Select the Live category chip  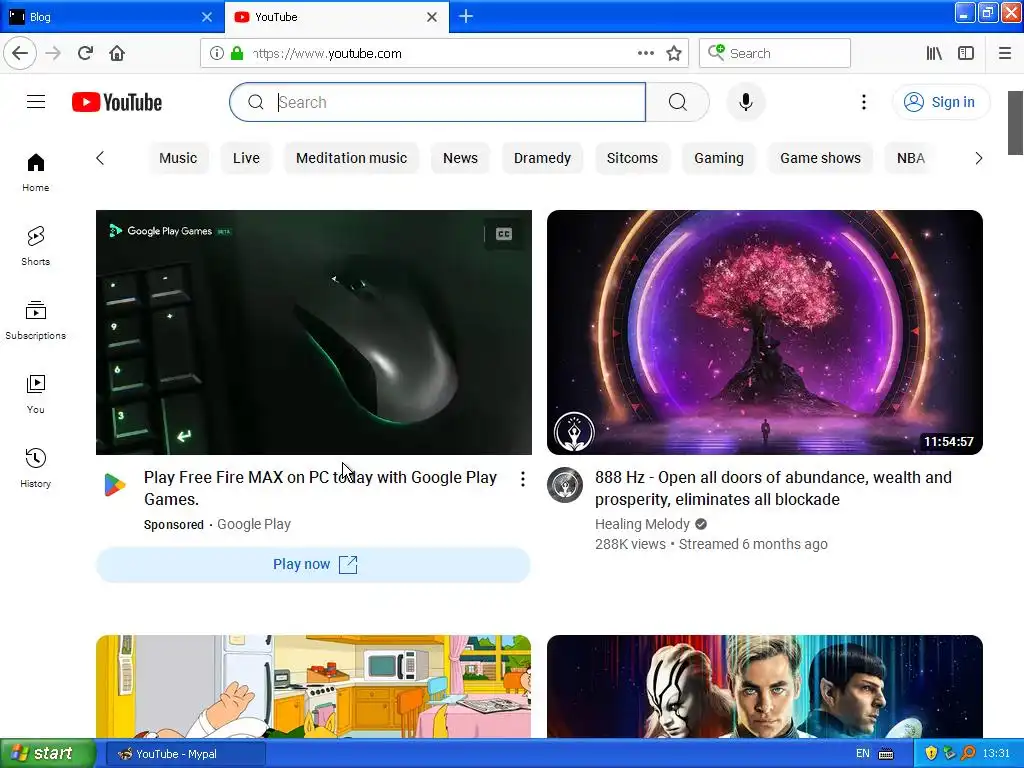tap(246, 158)
